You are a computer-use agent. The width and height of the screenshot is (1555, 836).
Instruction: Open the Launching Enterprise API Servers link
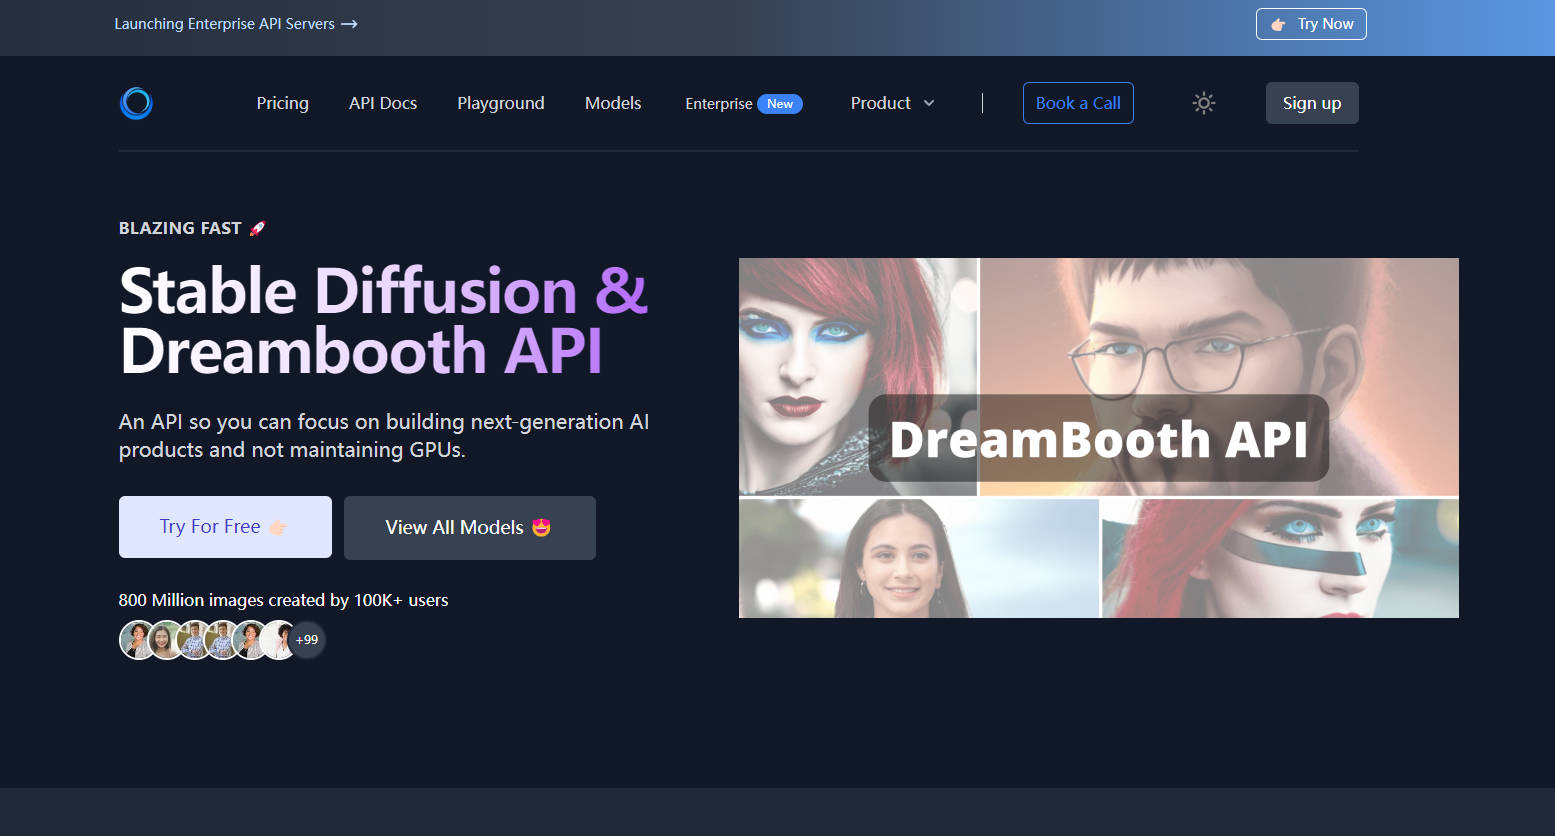236,24
